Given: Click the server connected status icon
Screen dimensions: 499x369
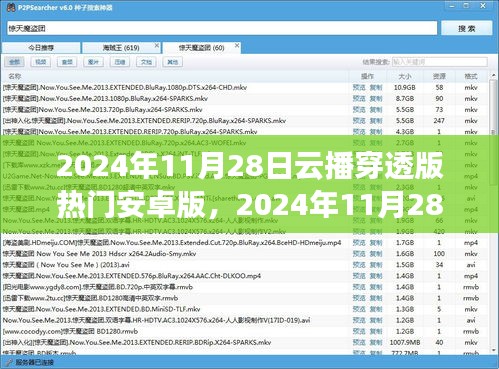Looking at the screenshot, I should pos(9,362).
